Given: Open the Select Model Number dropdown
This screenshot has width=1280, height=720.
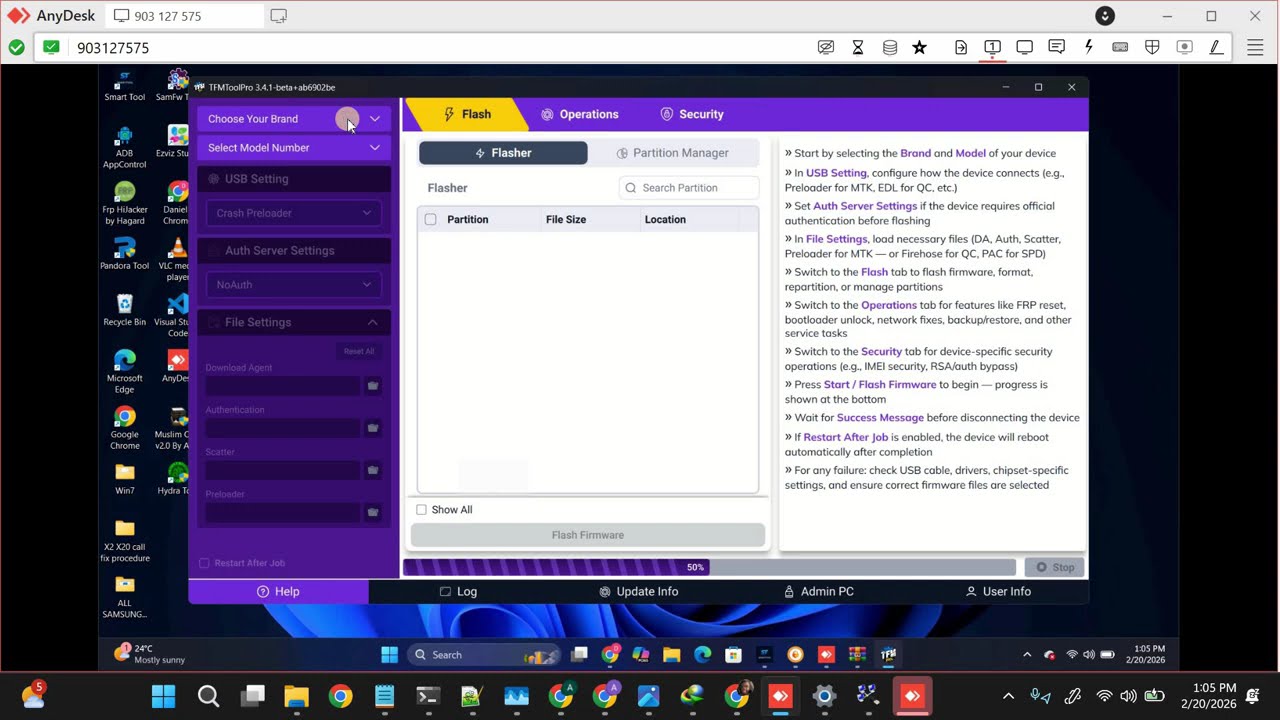Looking at the screenshot, I should point(294,148).
